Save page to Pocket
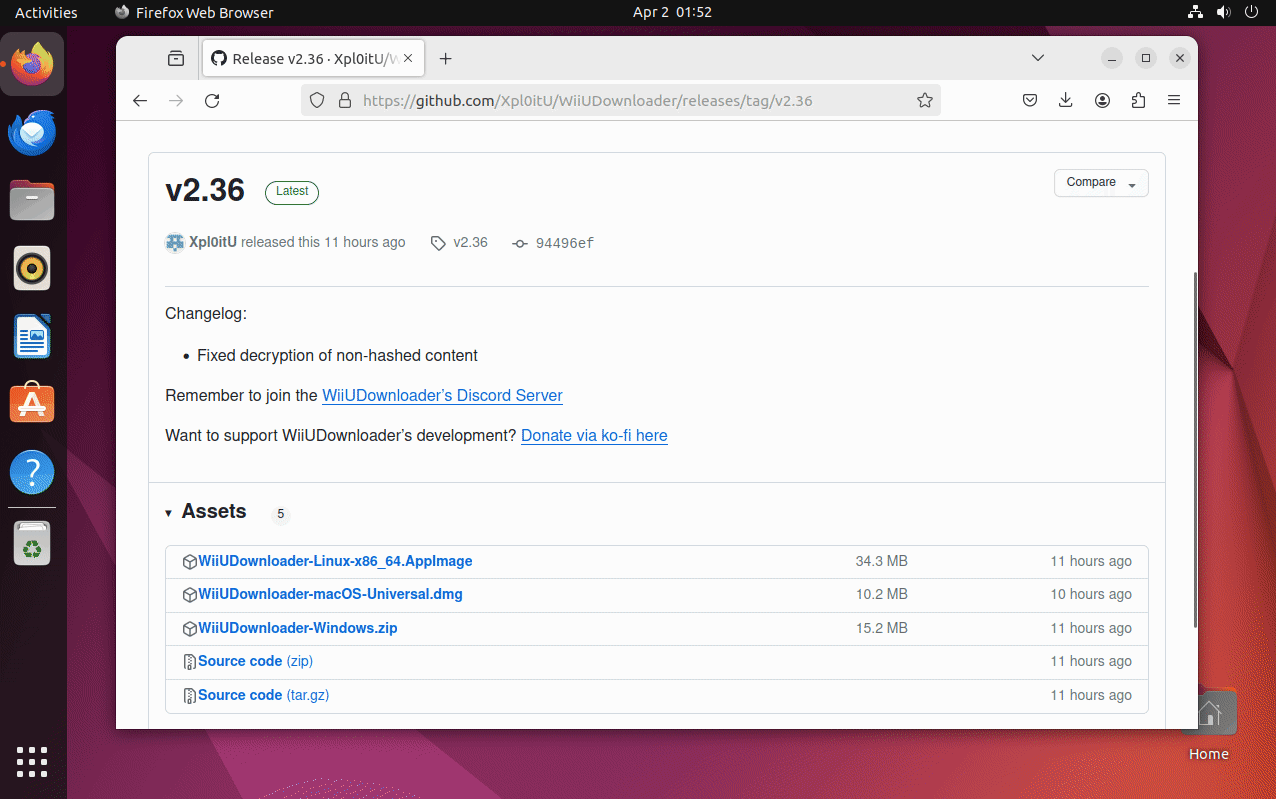Viewport: 1276px width, 799px height. 1030,100
